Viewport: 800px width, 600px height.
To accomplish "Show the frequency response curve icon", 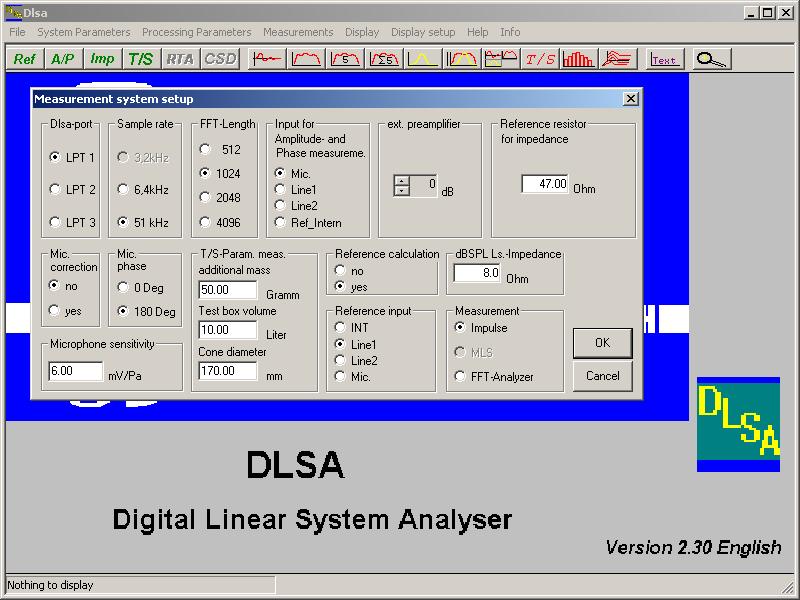I will pyautogui.click(x=306, y=59).
